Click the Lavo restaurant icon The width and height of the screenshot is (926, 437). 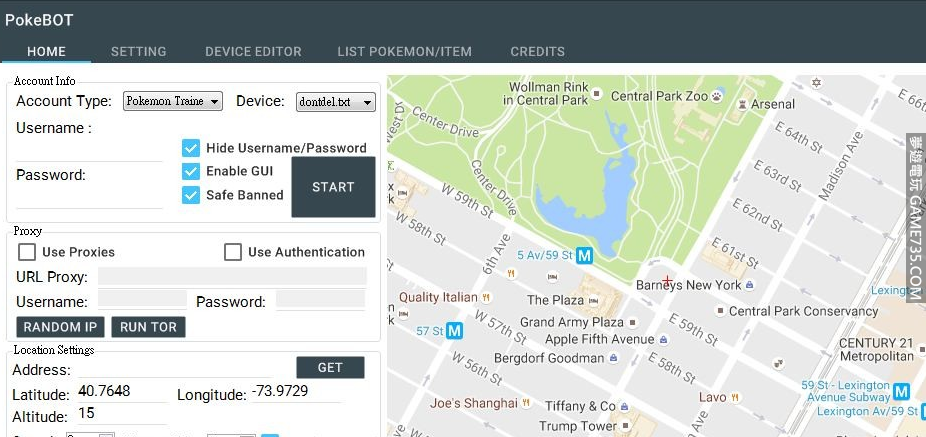(735, 397)
